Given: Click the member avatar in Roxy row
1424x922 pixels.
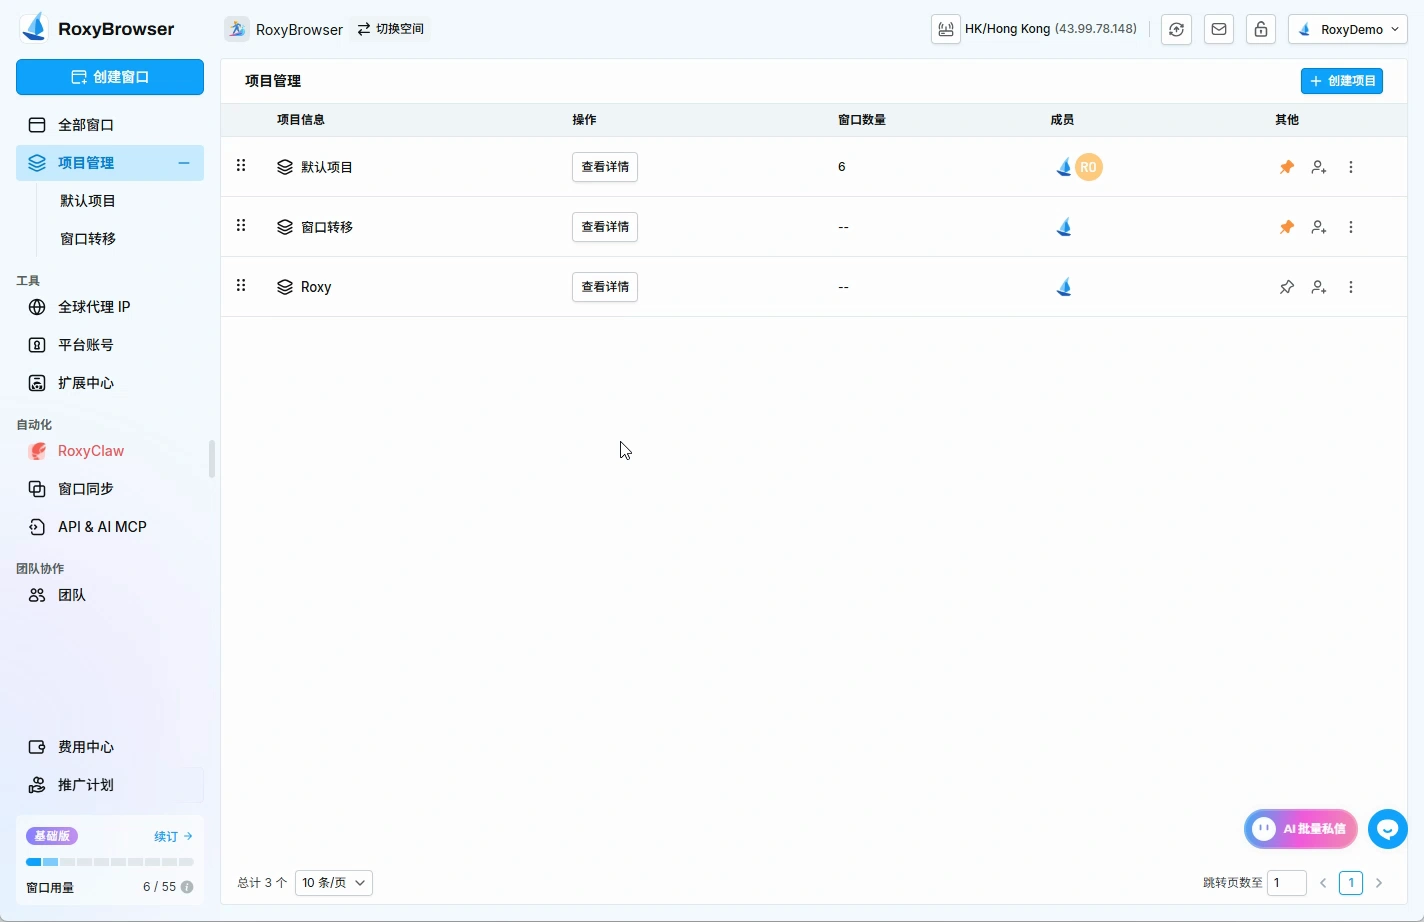Looking at the screenshot, I should pos(1064,287).
